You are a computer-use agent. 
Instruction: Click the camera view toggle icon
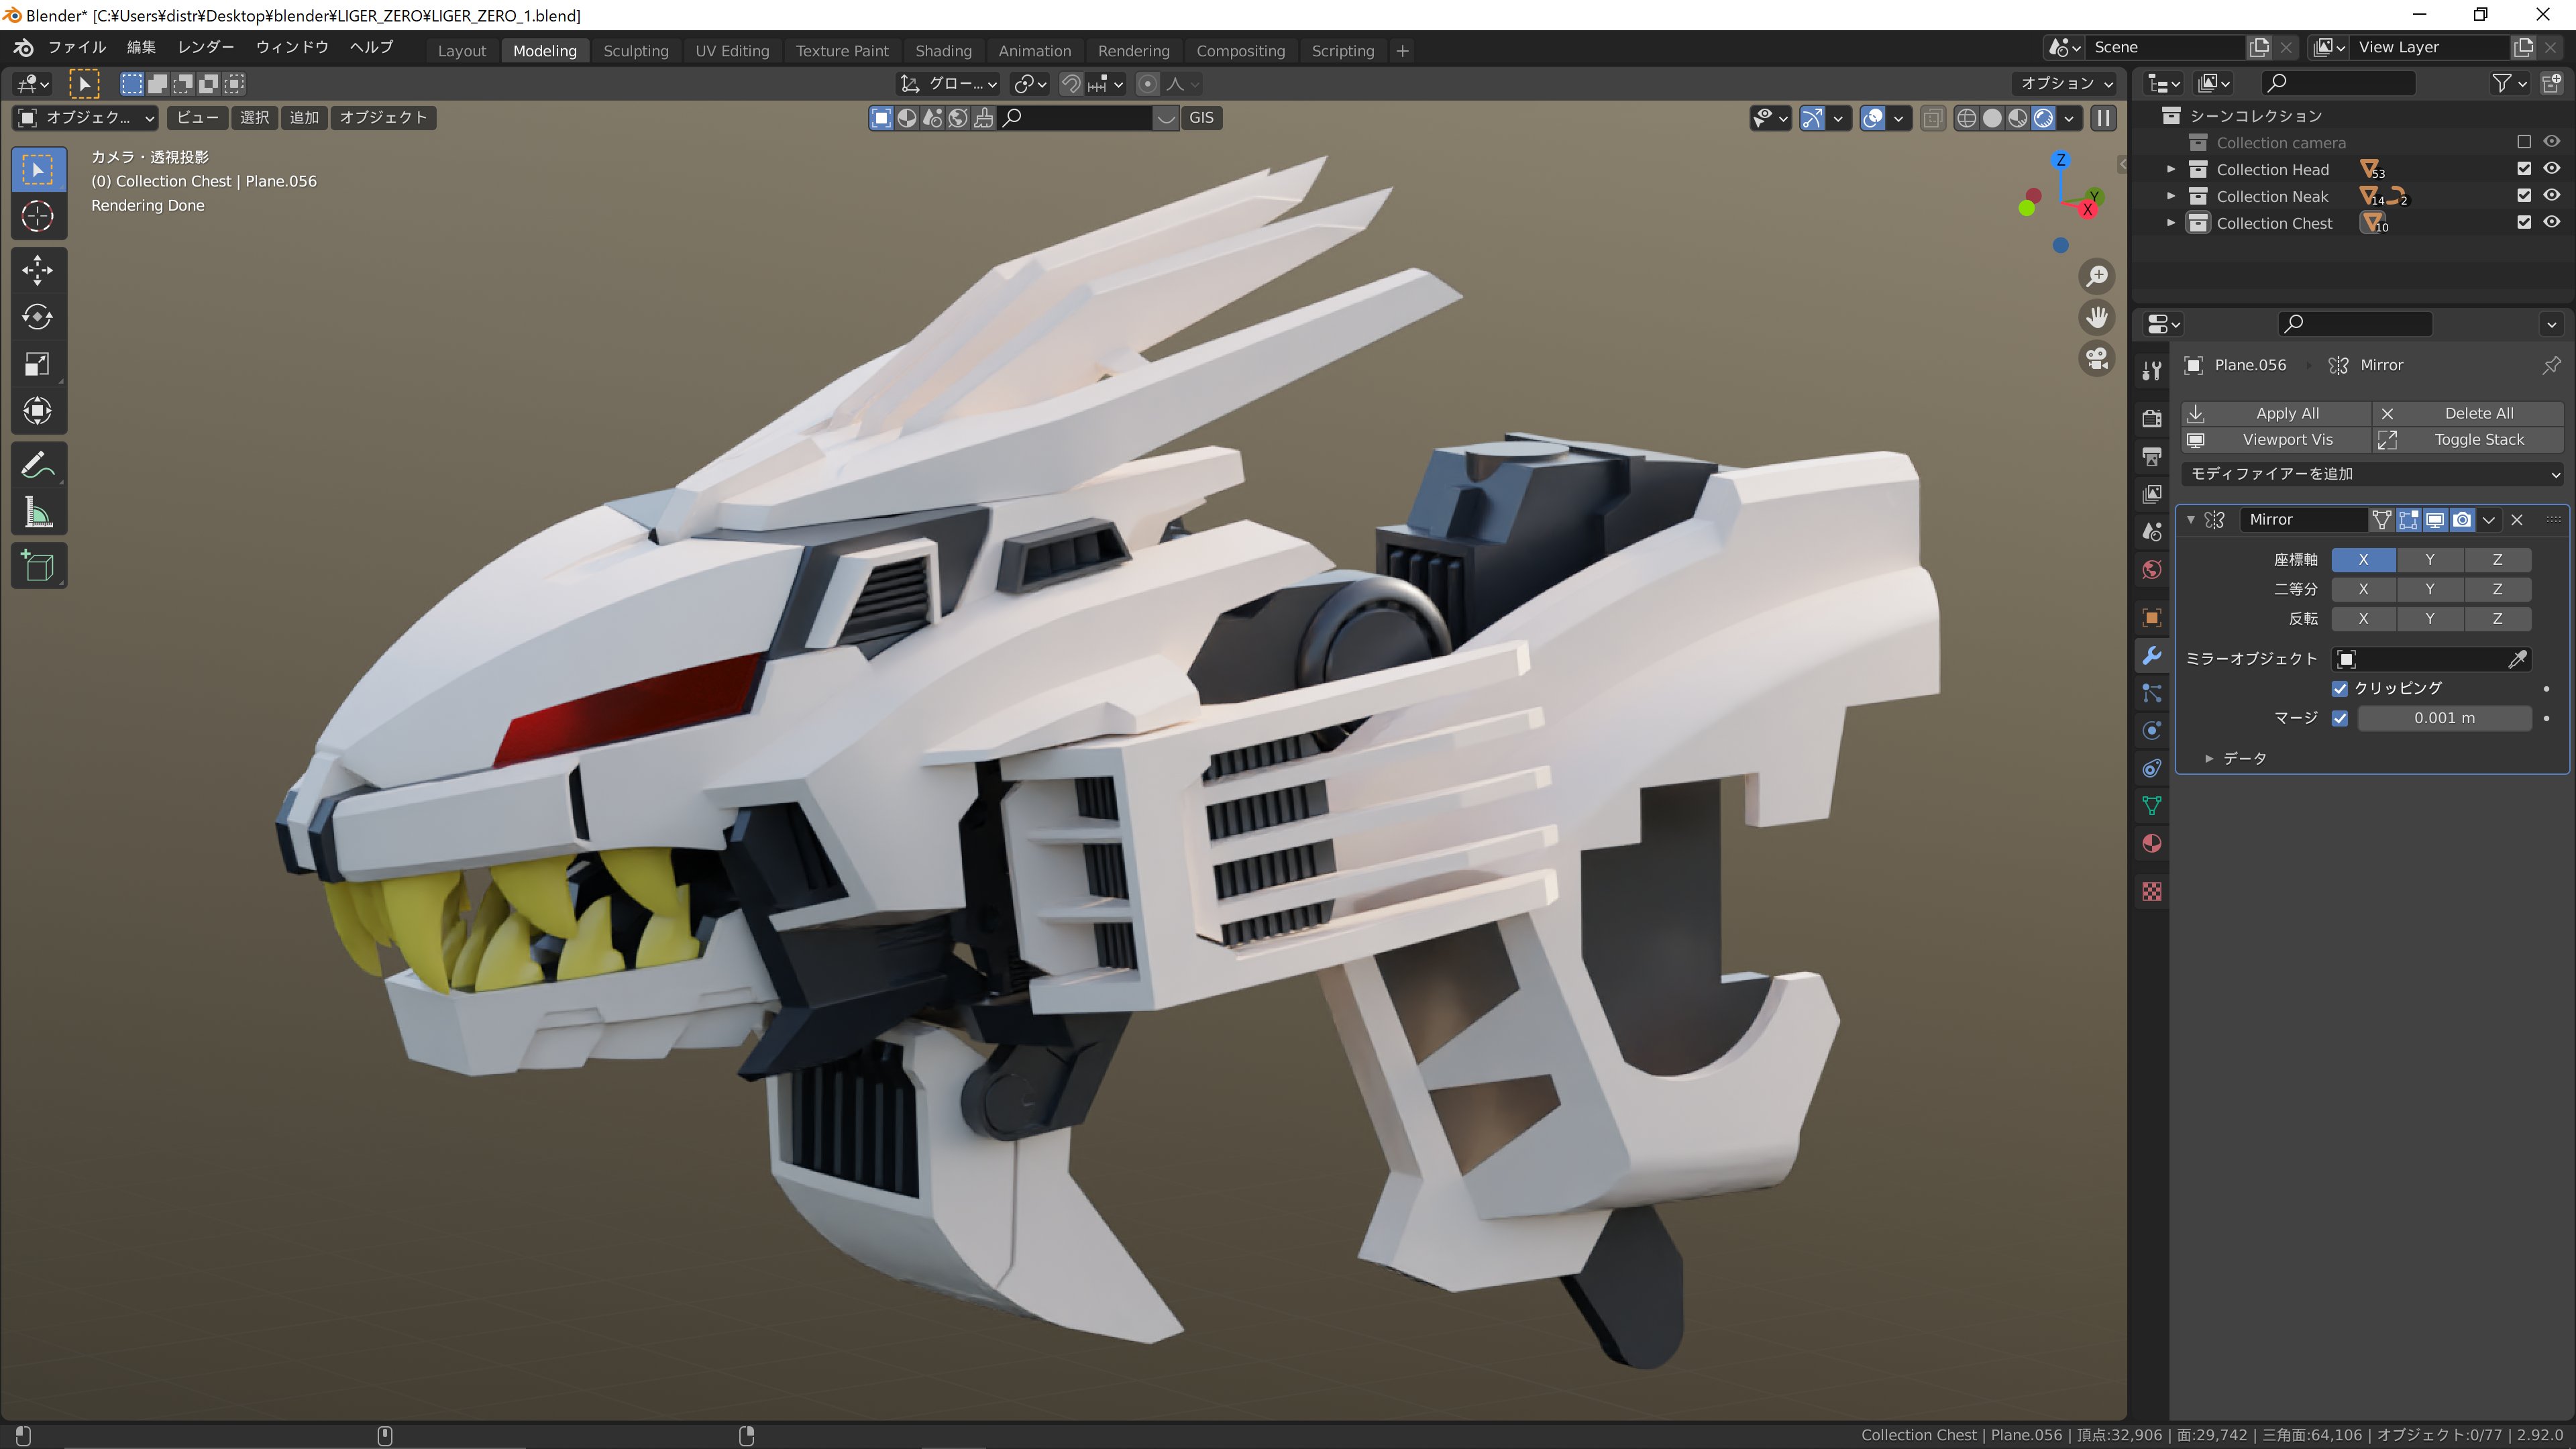(2097, 358)
